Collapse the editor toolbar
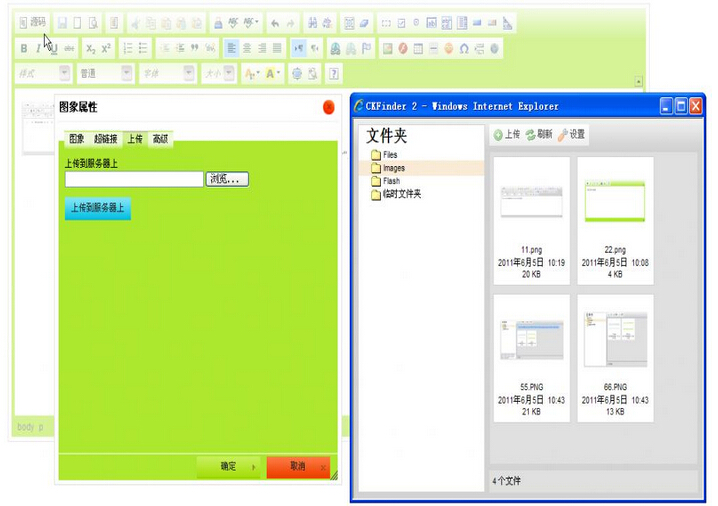The height and width of the screenshot is (506, 718). point(639,81)
